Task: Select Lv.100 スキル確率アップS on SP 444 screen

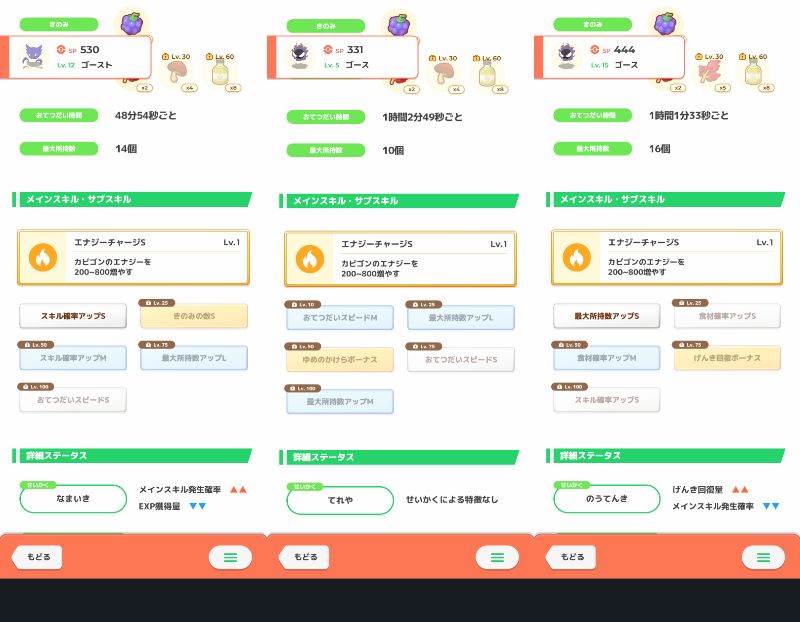Action: coord(607,400)
